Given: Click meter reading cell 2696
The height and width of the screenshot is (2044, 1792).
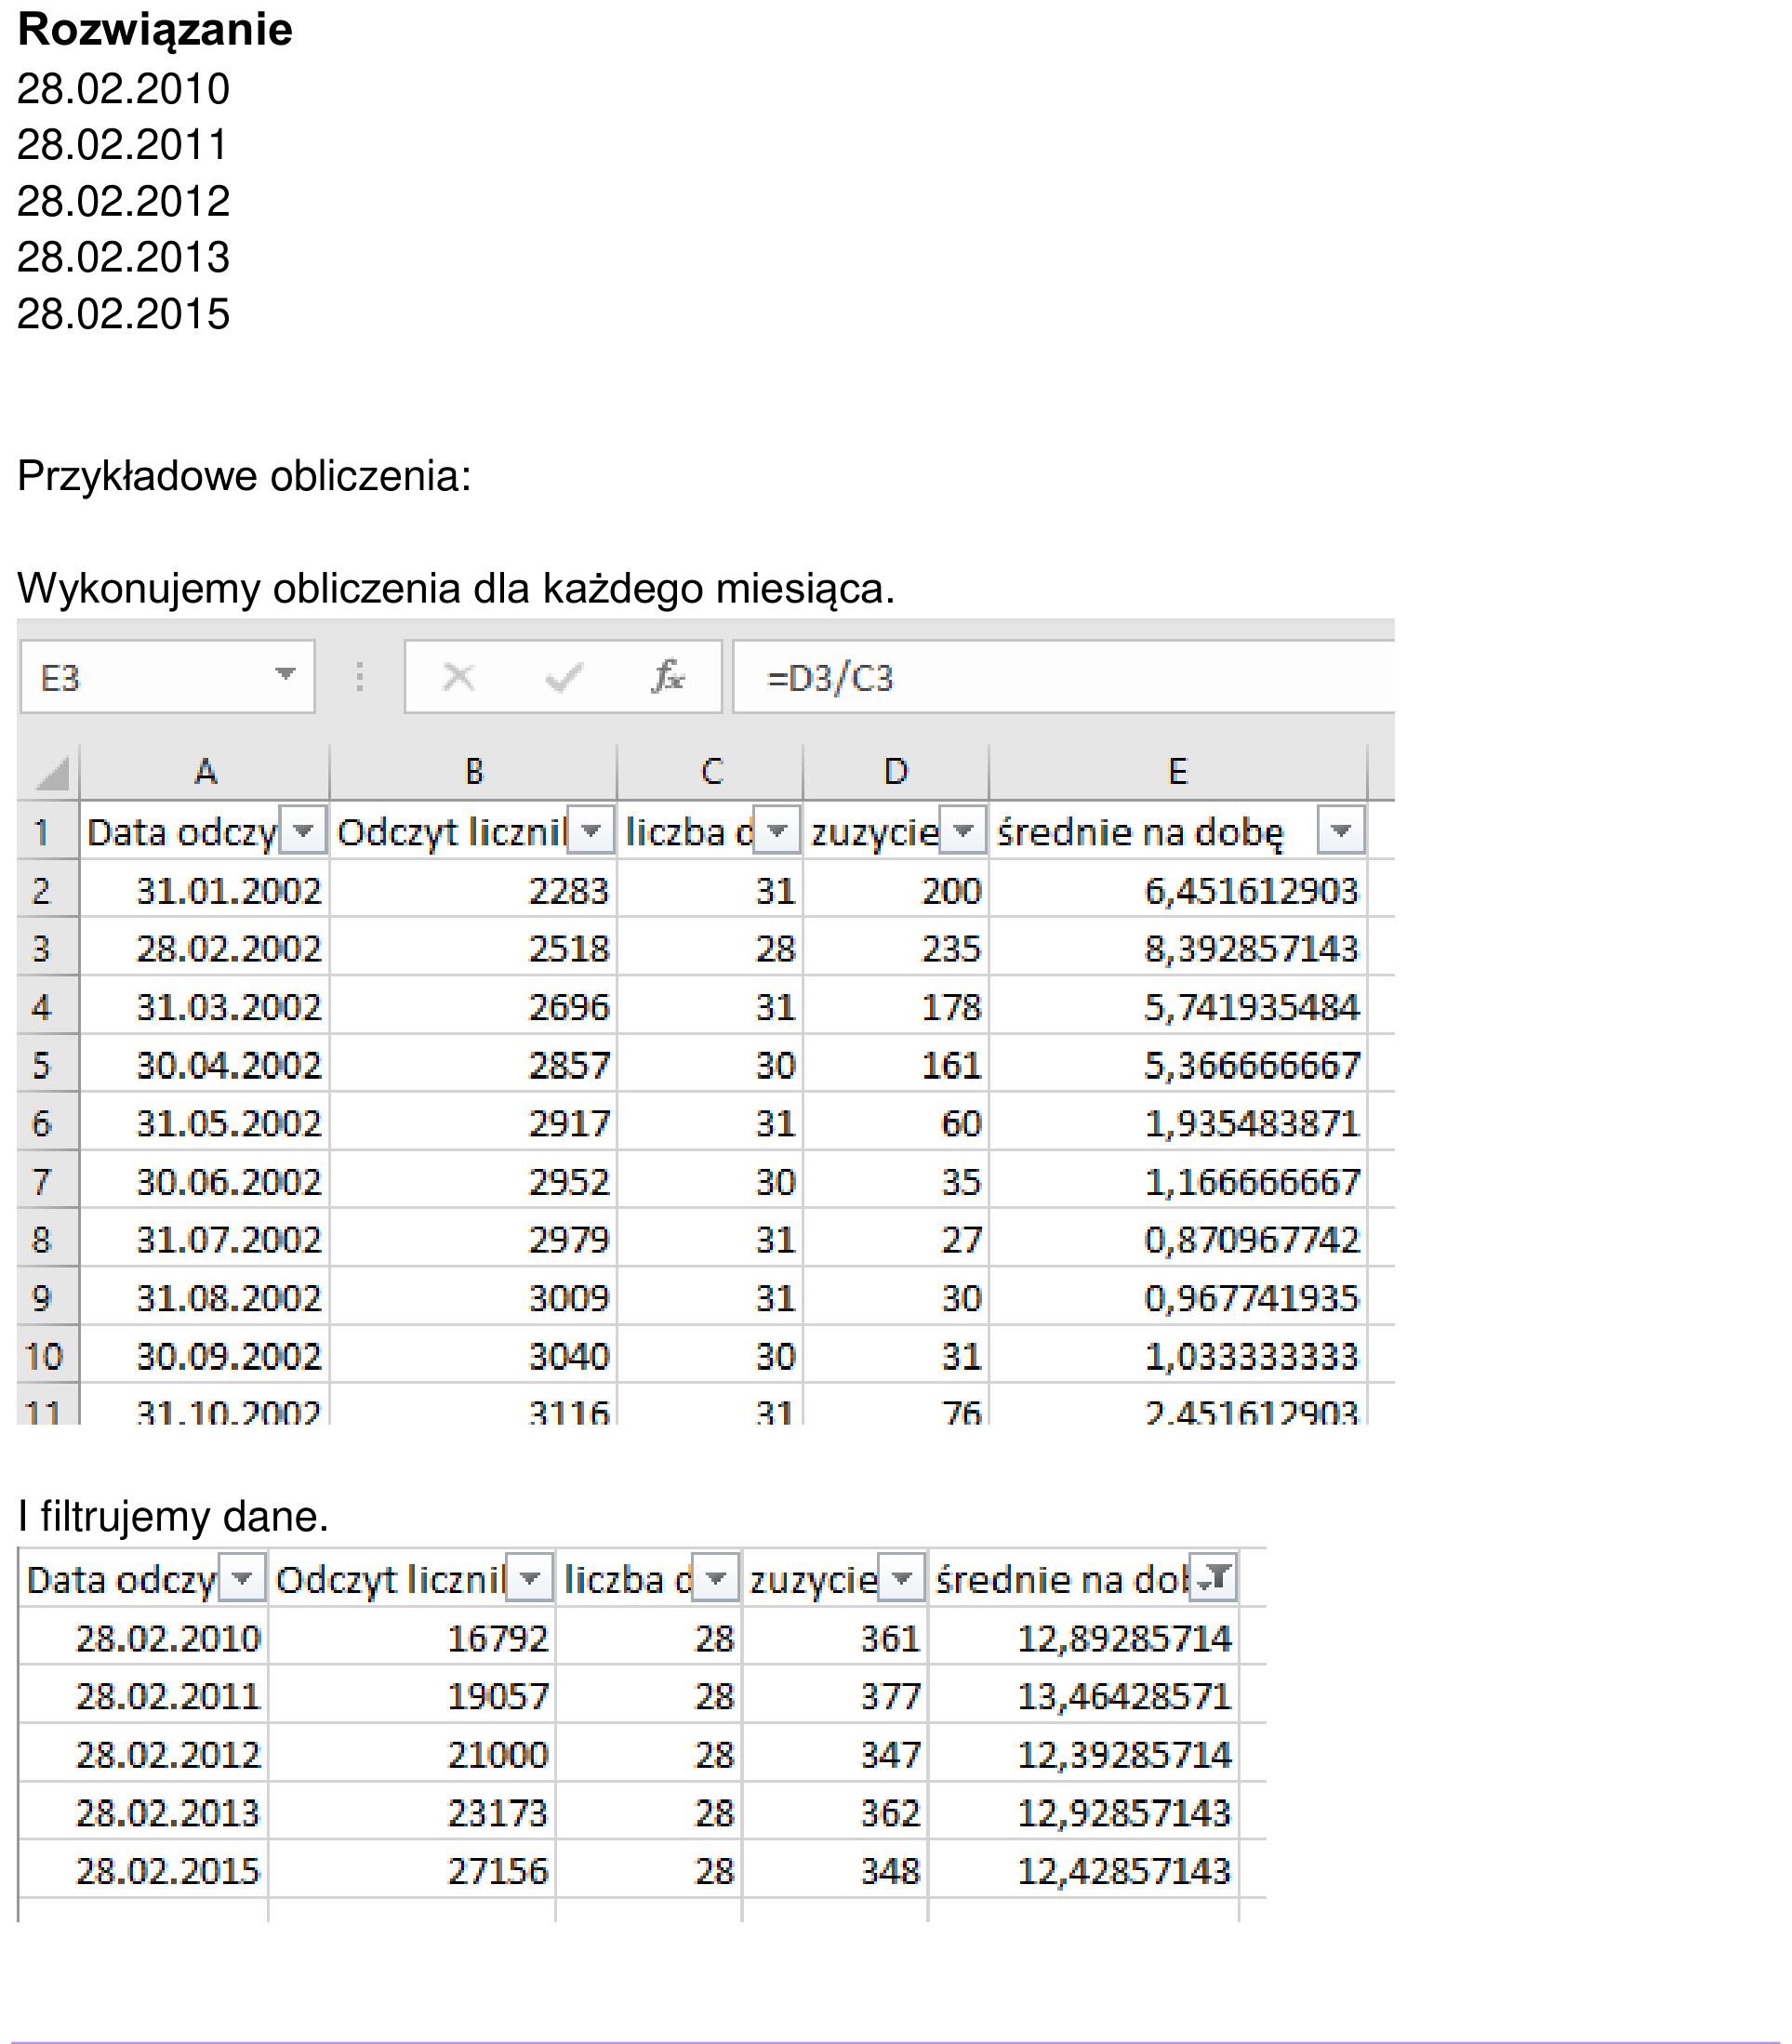Looking at the screenshot, I should pos(474,1006).
